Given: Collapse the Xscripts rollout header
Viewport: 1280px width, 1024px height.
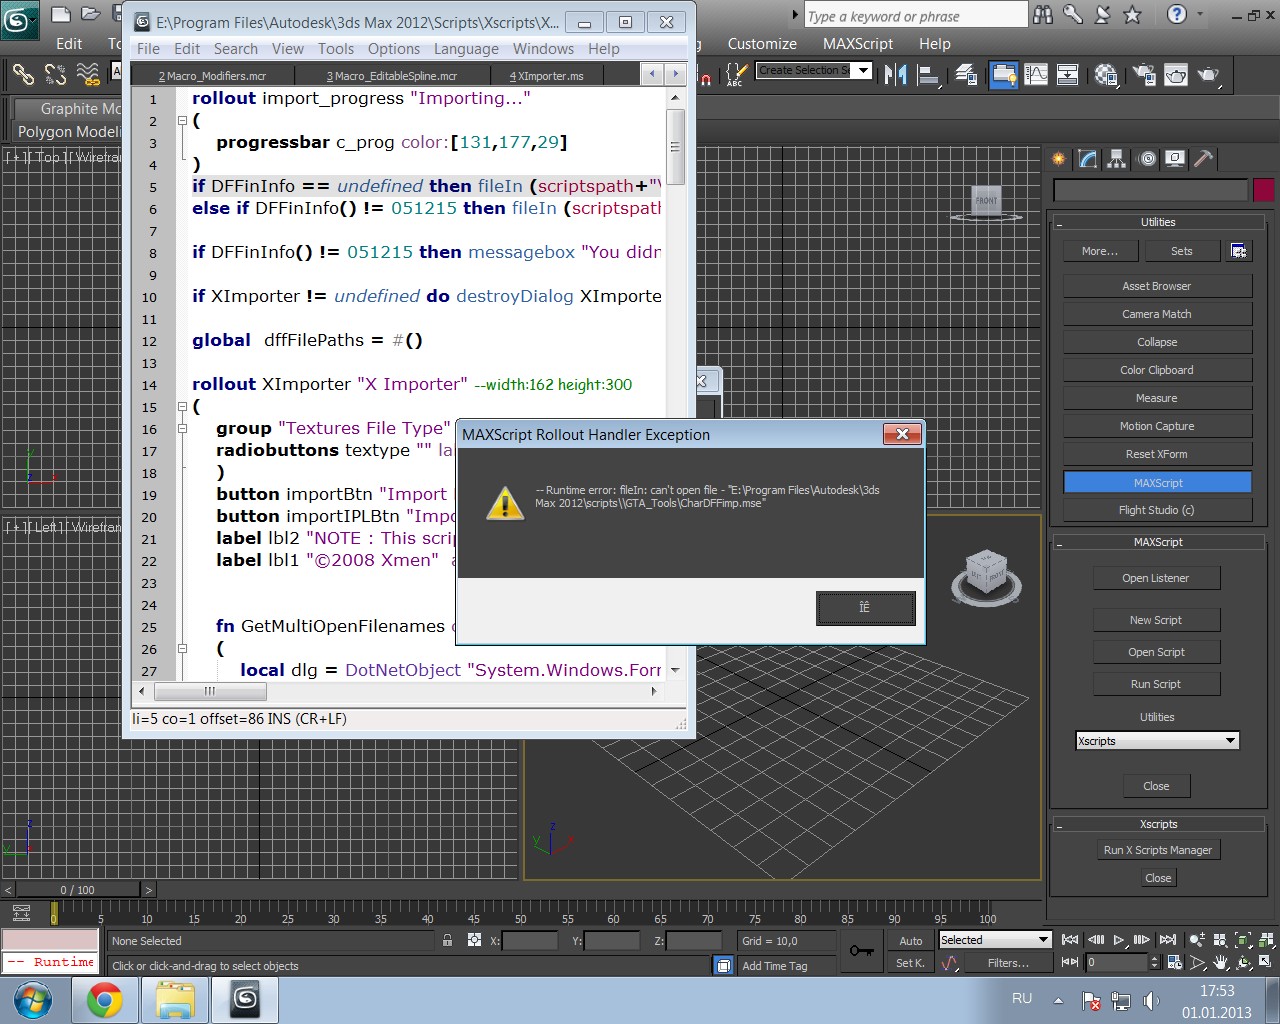Looking at the screenshot, I should [1157, 824].
